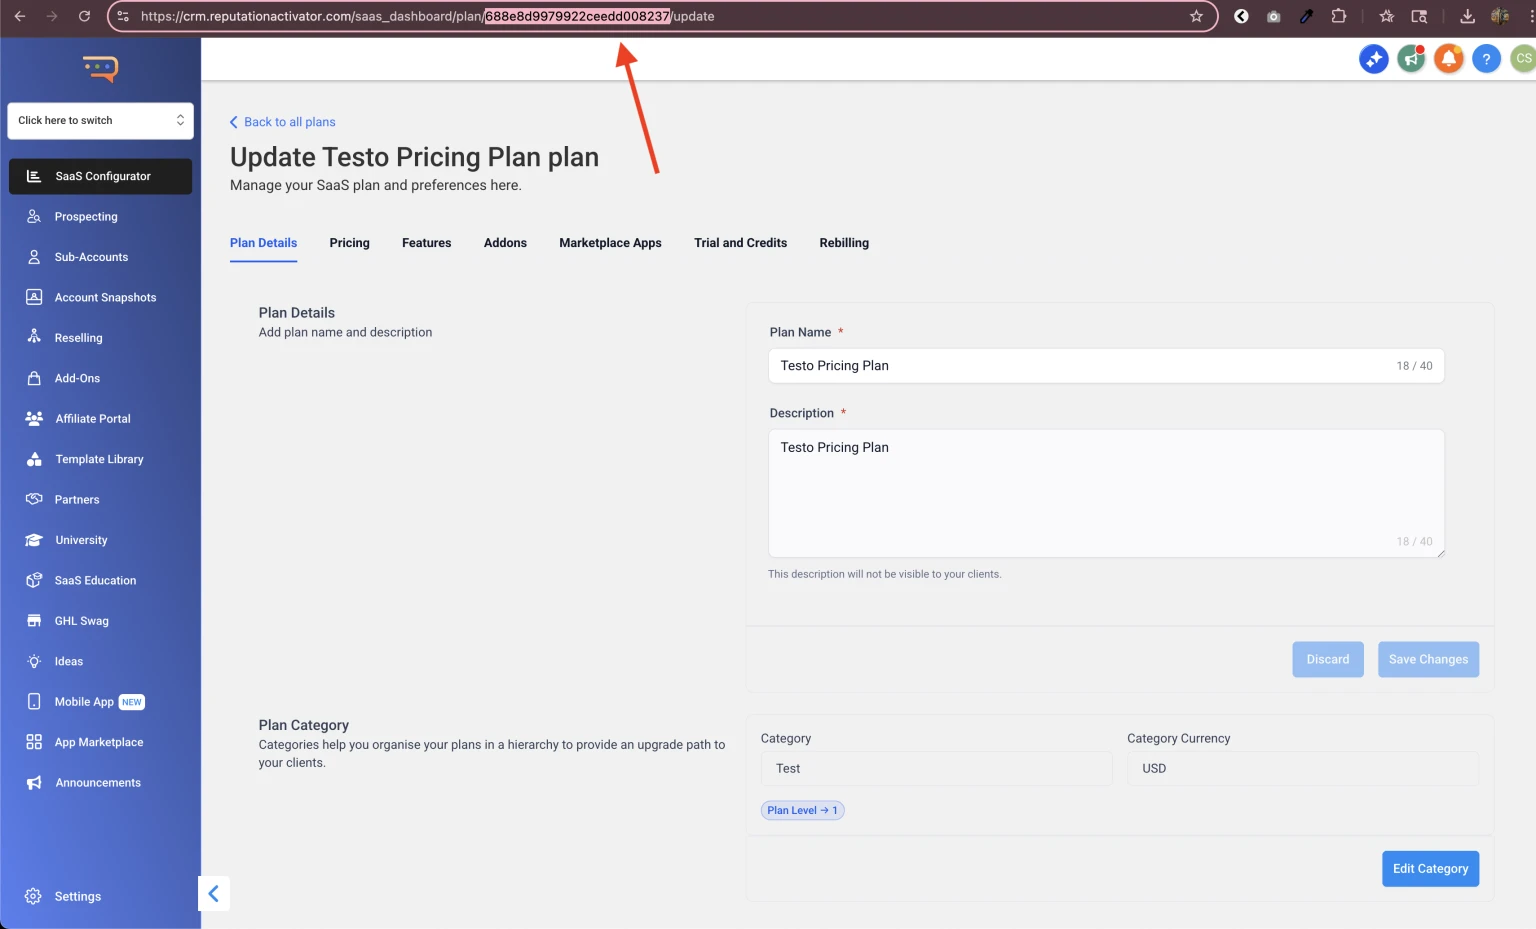The image size is (1536, 929).
Task: Expand the 'Click here to switch' dropdown
Action: pyautogui.click(x=100, y=121)
